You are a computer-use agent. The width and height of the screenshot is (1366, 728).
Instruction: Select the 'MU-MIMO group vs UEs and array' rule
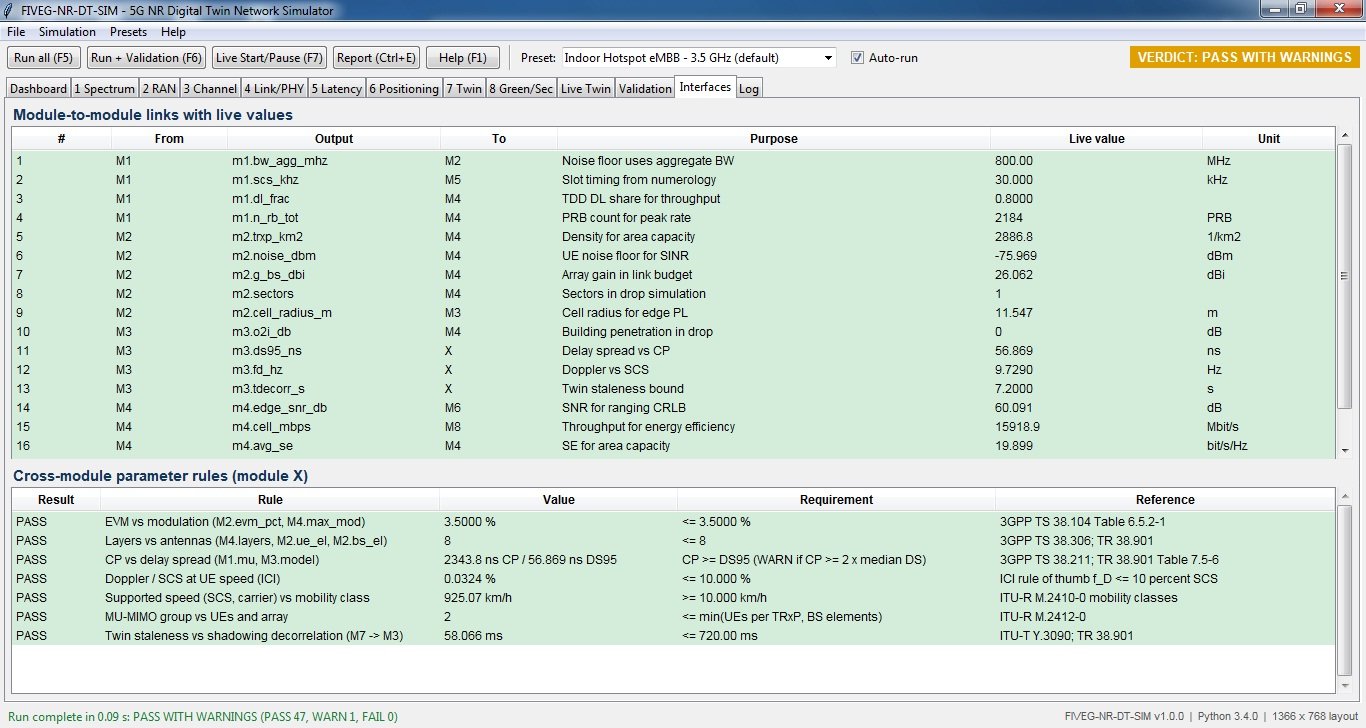coord(674,616)
